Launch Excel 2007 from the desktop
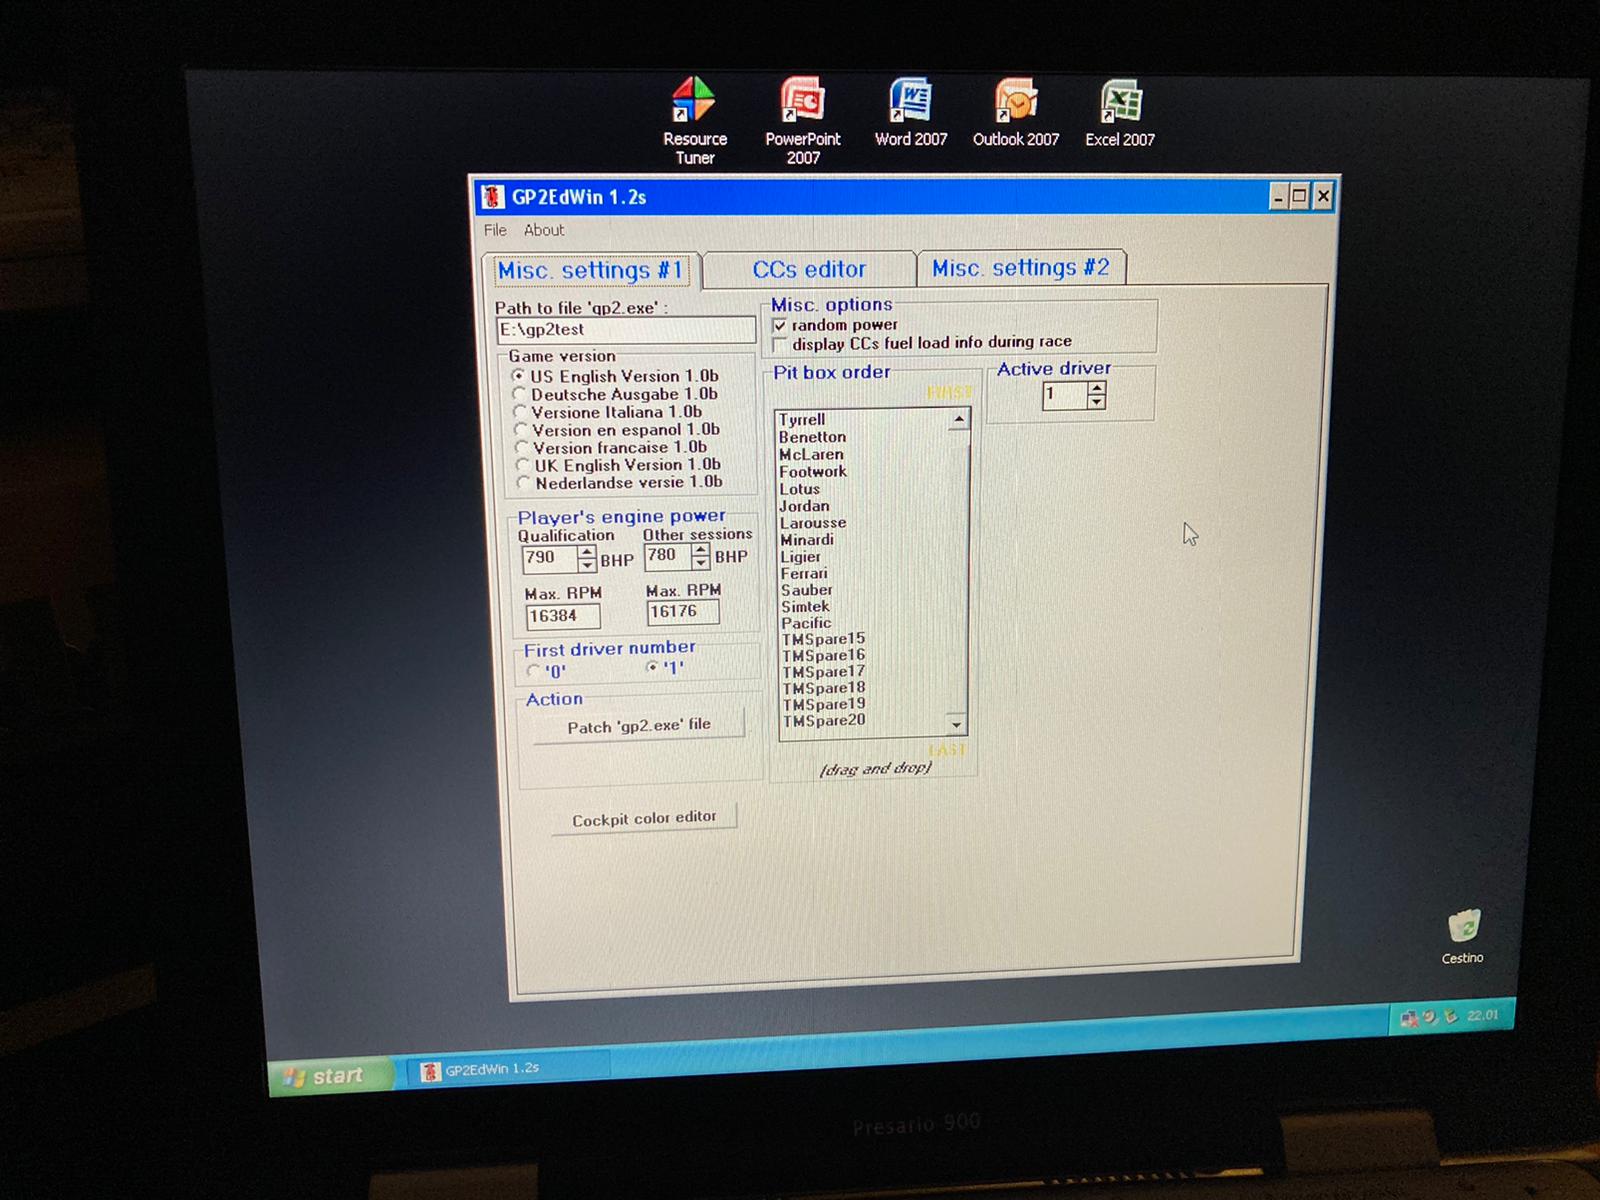This screenshot has width=1600, height=1200. [x=1120, y=105]
